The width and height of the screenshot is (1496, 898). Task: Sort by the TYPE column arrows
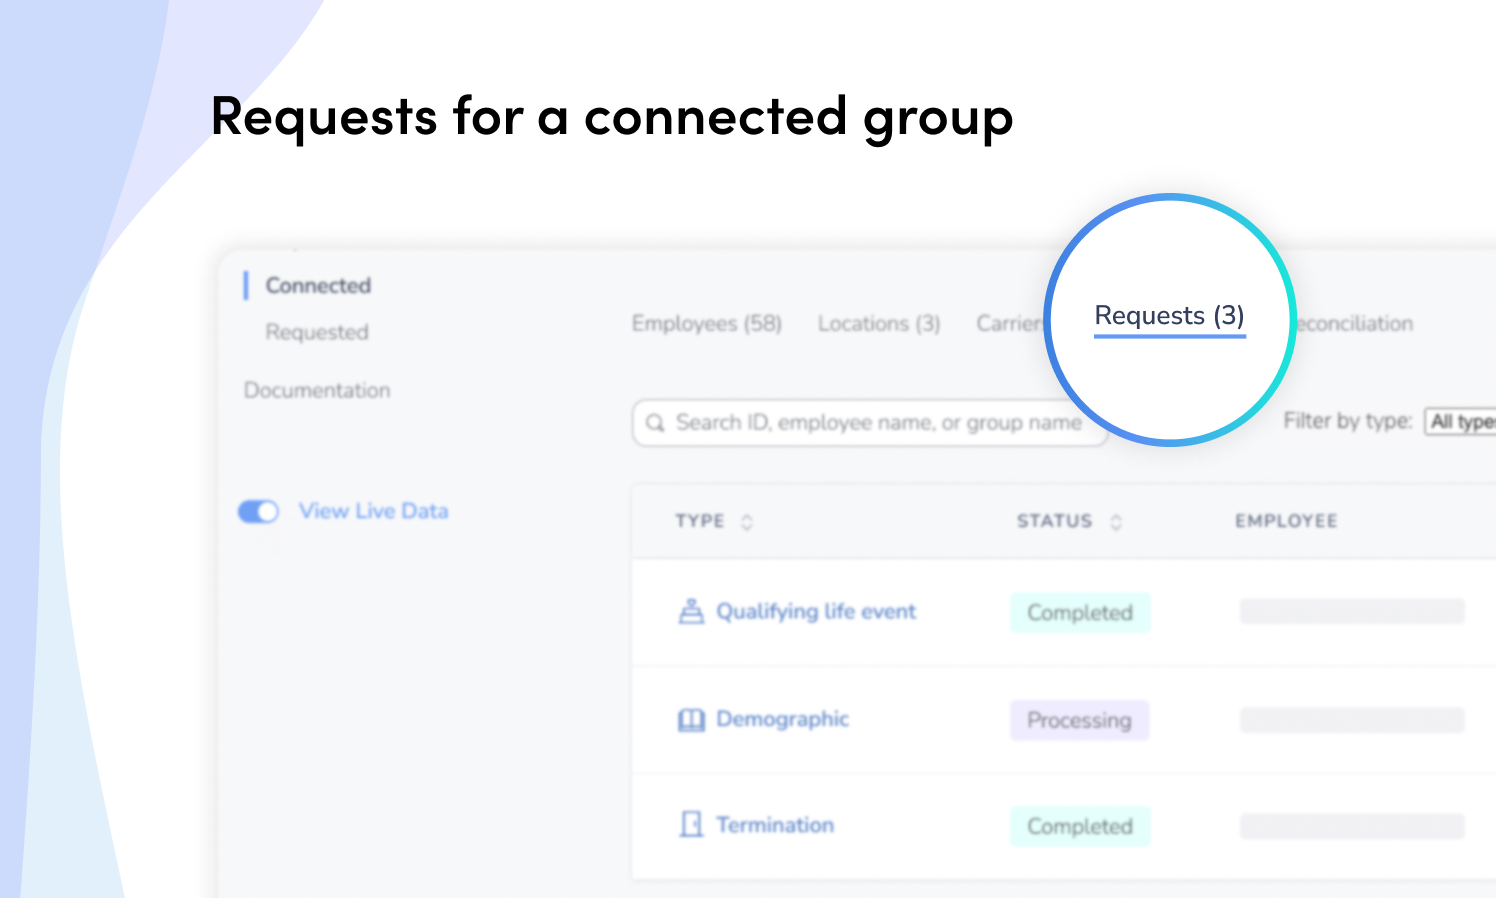746,521
